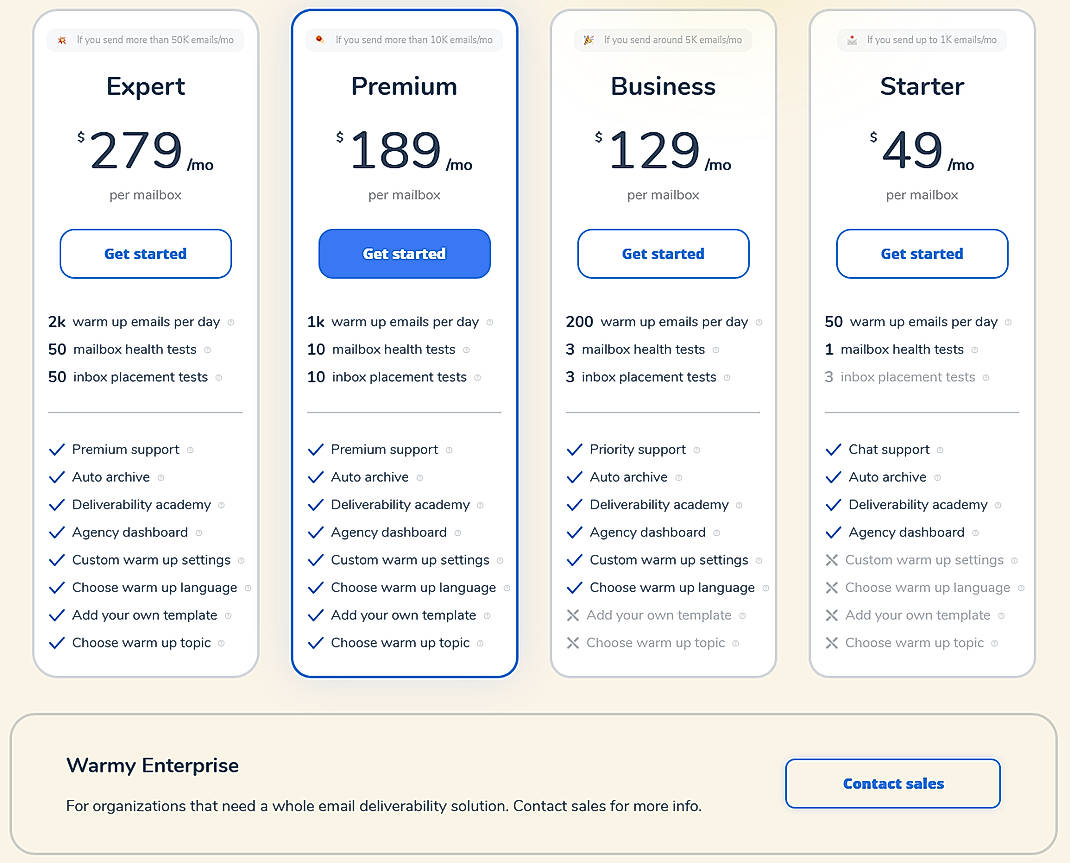
Task: Click Get started on the Expert plan
Action: point(145,254)
